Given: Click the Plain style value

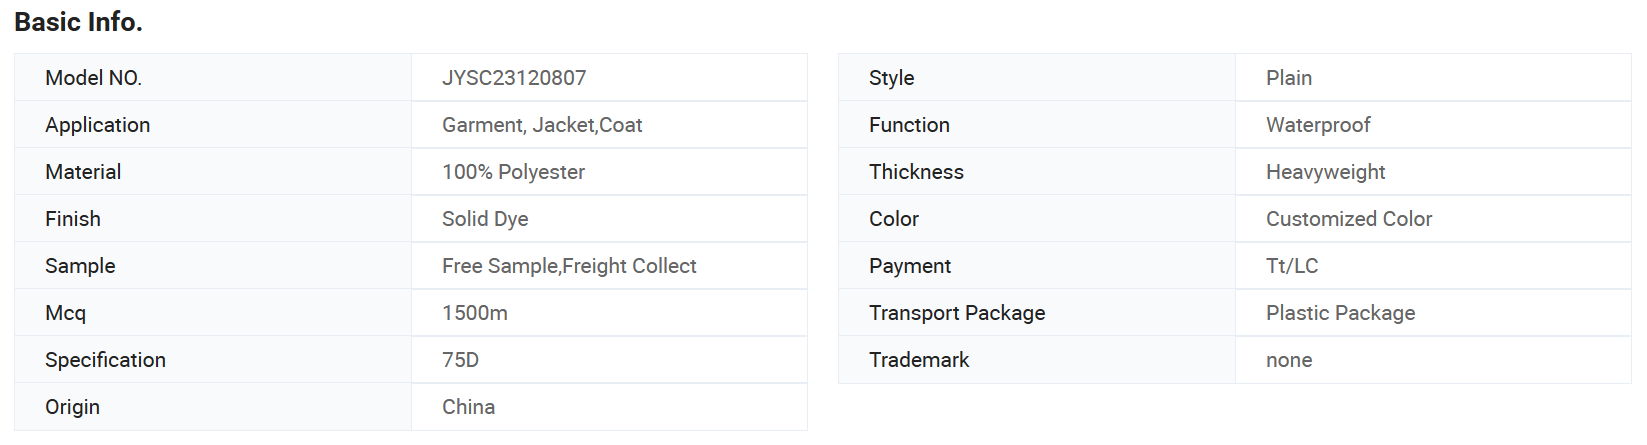Looking at the screenshot, I should (1289, 78).
